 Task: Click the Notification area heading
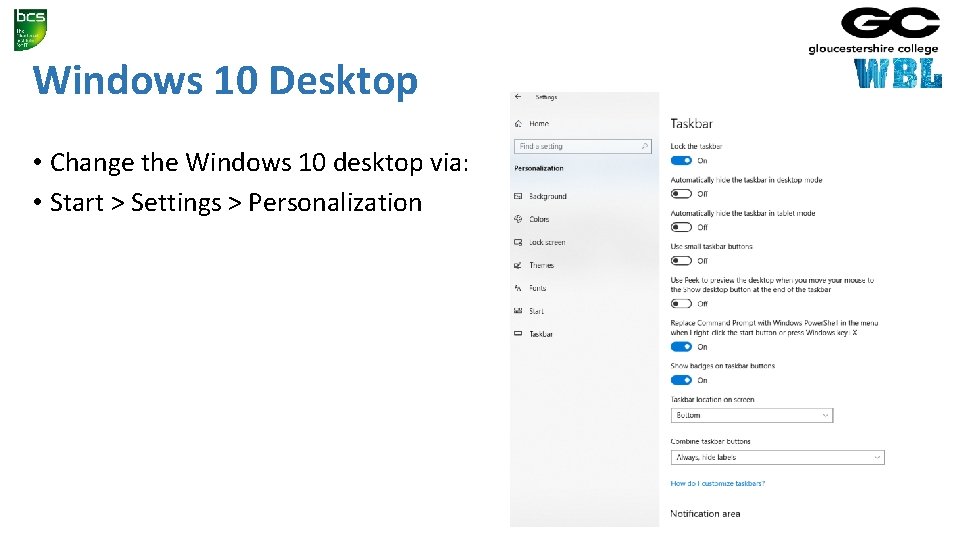(705, 514)
